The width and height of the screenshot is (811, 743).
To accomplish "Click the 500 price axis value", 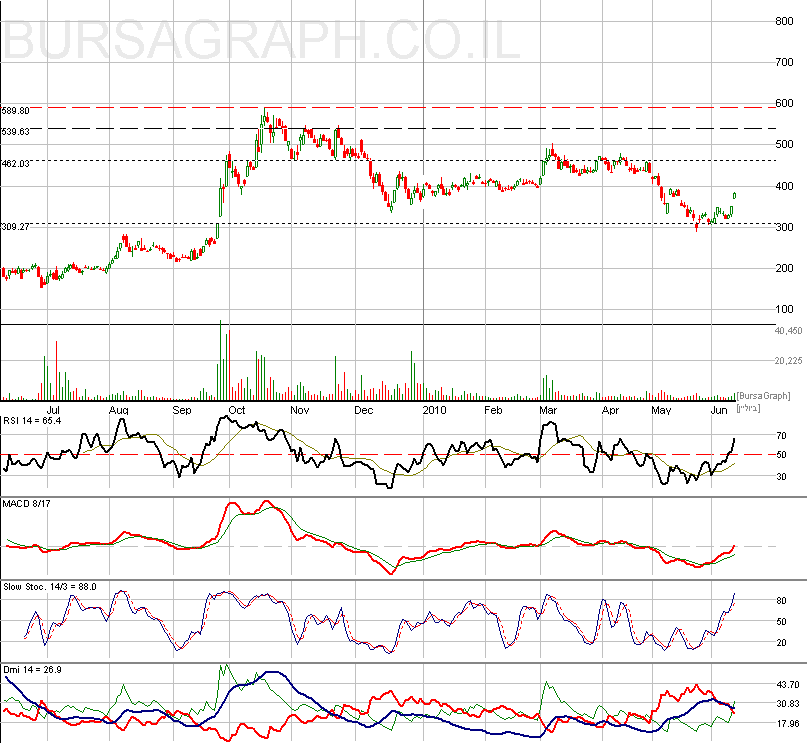I will tap(784, 144).
